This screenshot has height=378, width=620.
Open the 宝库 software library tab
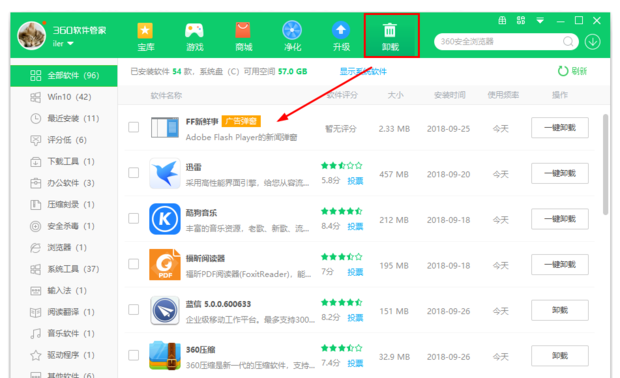tap(146, 37)
